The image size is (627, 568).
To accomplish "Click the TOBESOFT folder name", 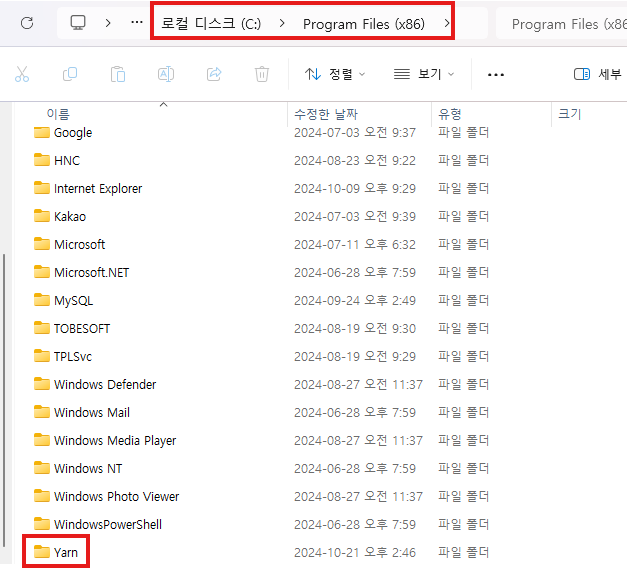I will 82,329.
